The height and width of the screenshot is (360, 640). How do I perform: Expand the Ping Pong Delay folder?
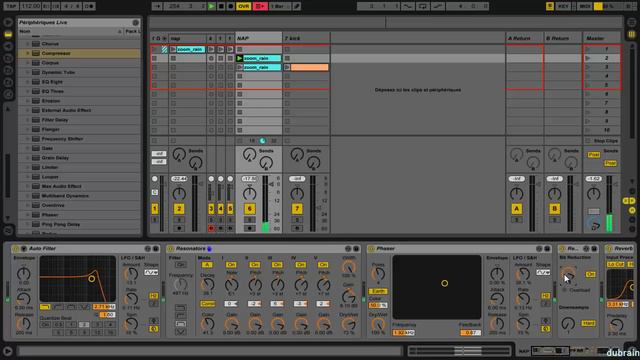28,224
